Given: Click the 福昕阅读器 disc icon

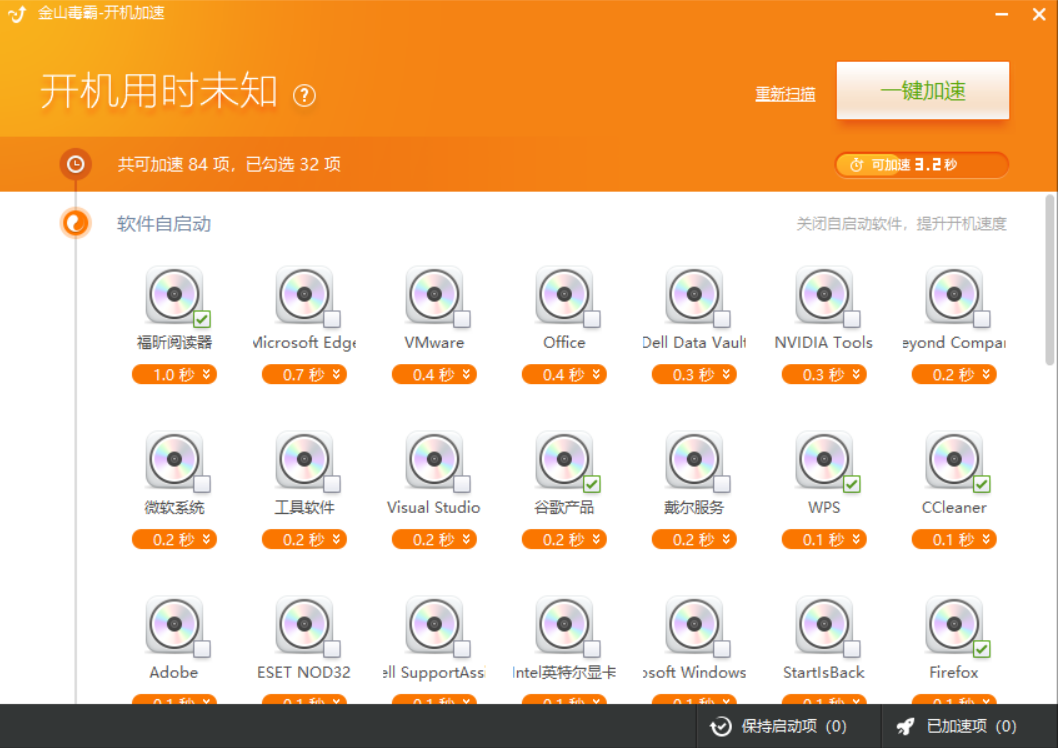Looking at the screenshot, I should pyautogui.click(x=174, y=295).
